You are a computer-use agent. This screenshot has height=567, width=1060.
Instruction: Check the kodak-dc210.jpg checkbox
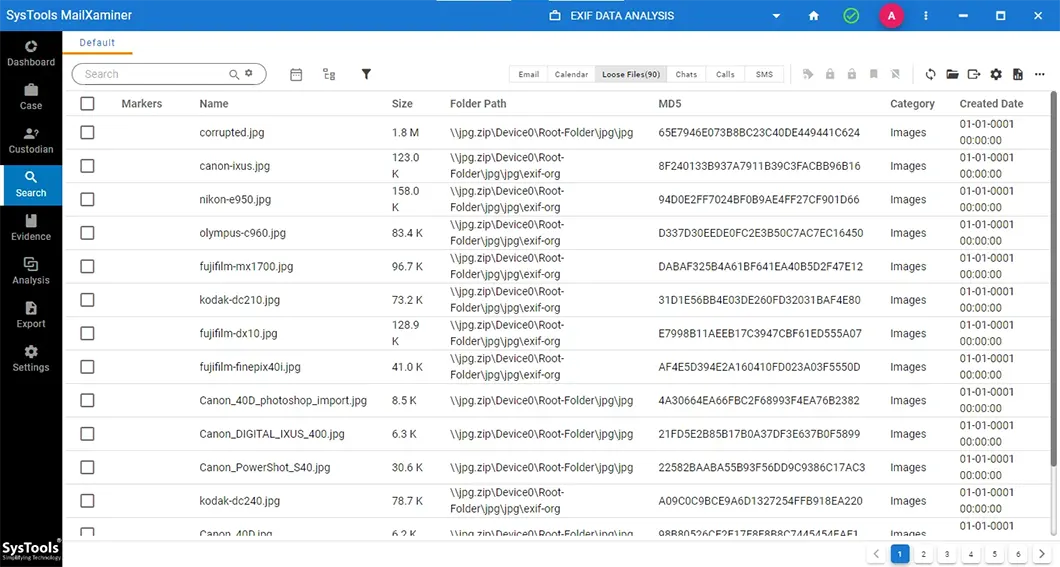(x=87, y=299)
